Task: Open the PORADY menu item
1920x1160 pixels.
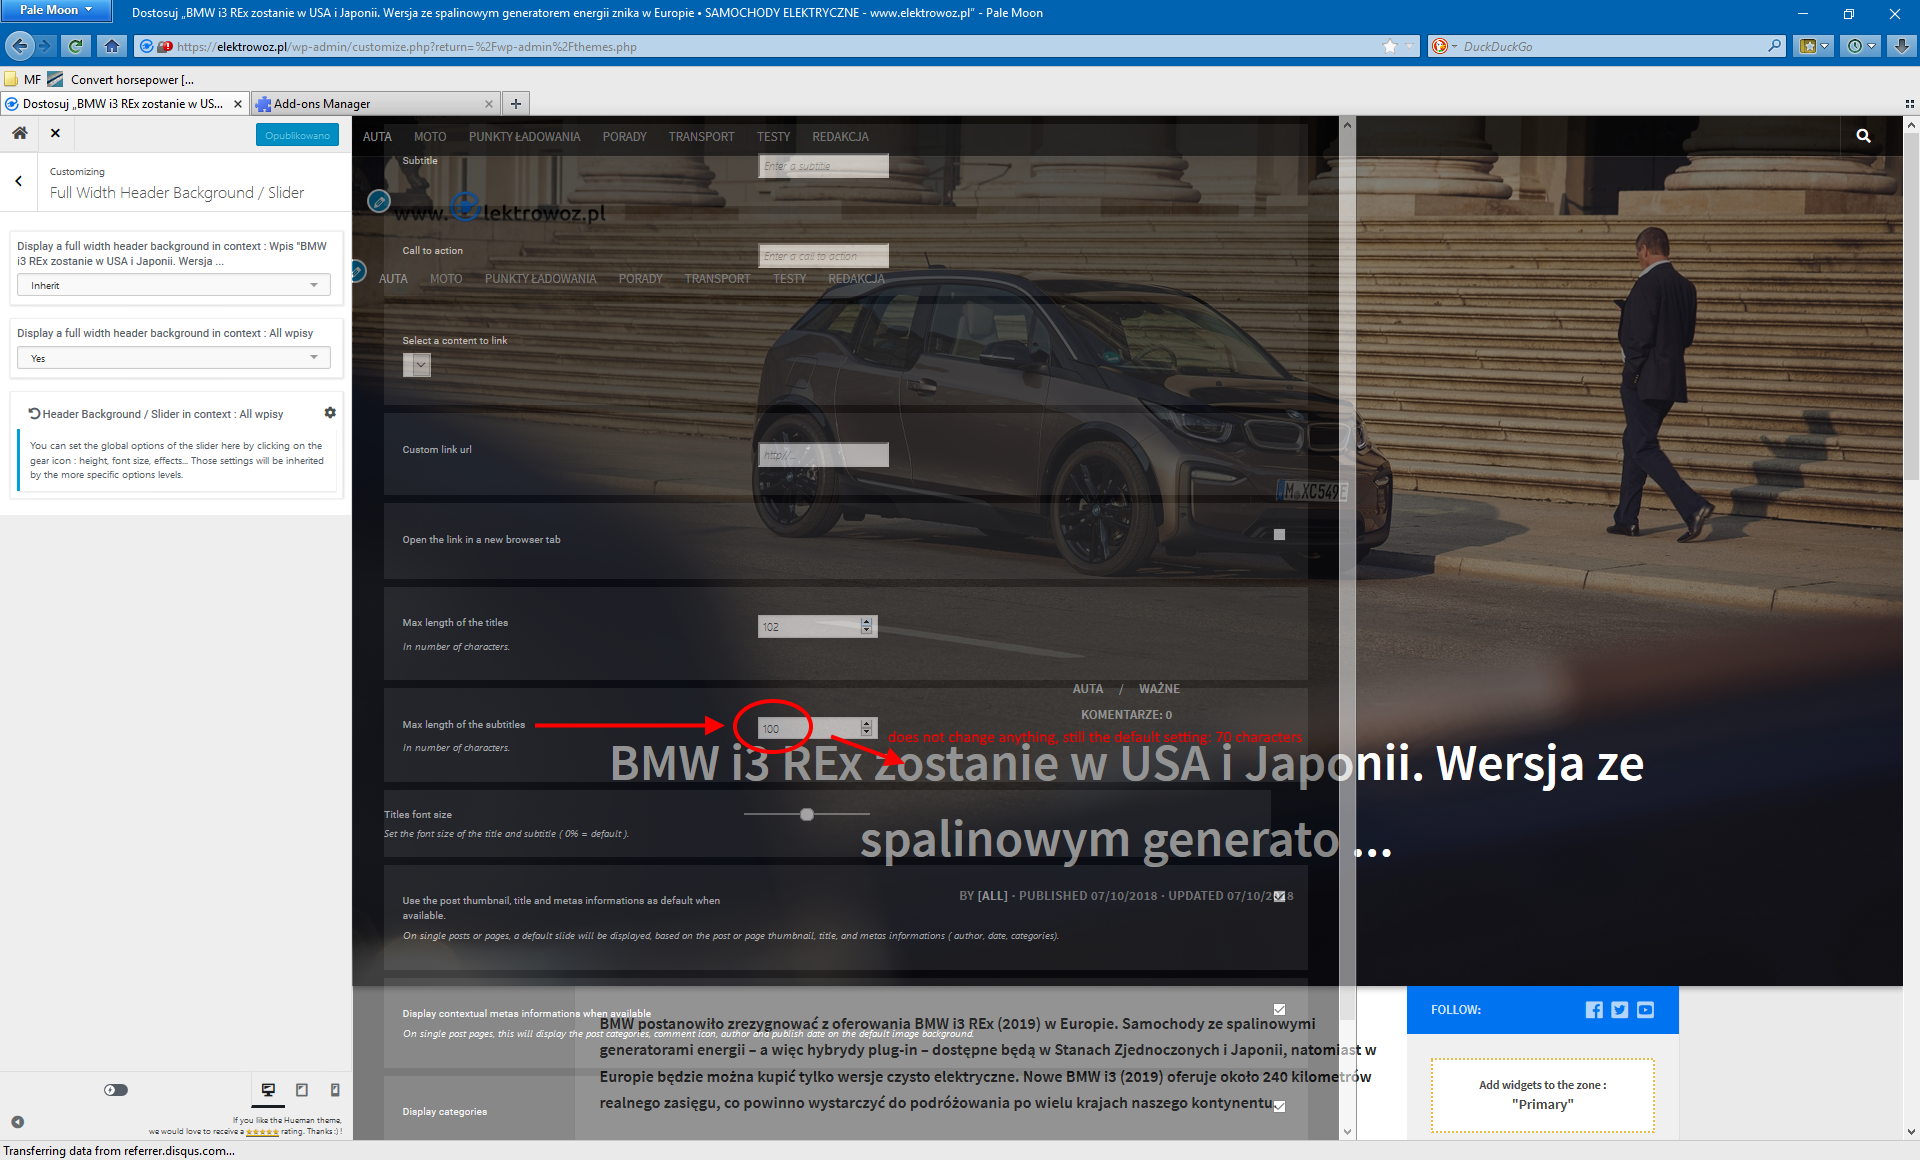Action: 624,137
